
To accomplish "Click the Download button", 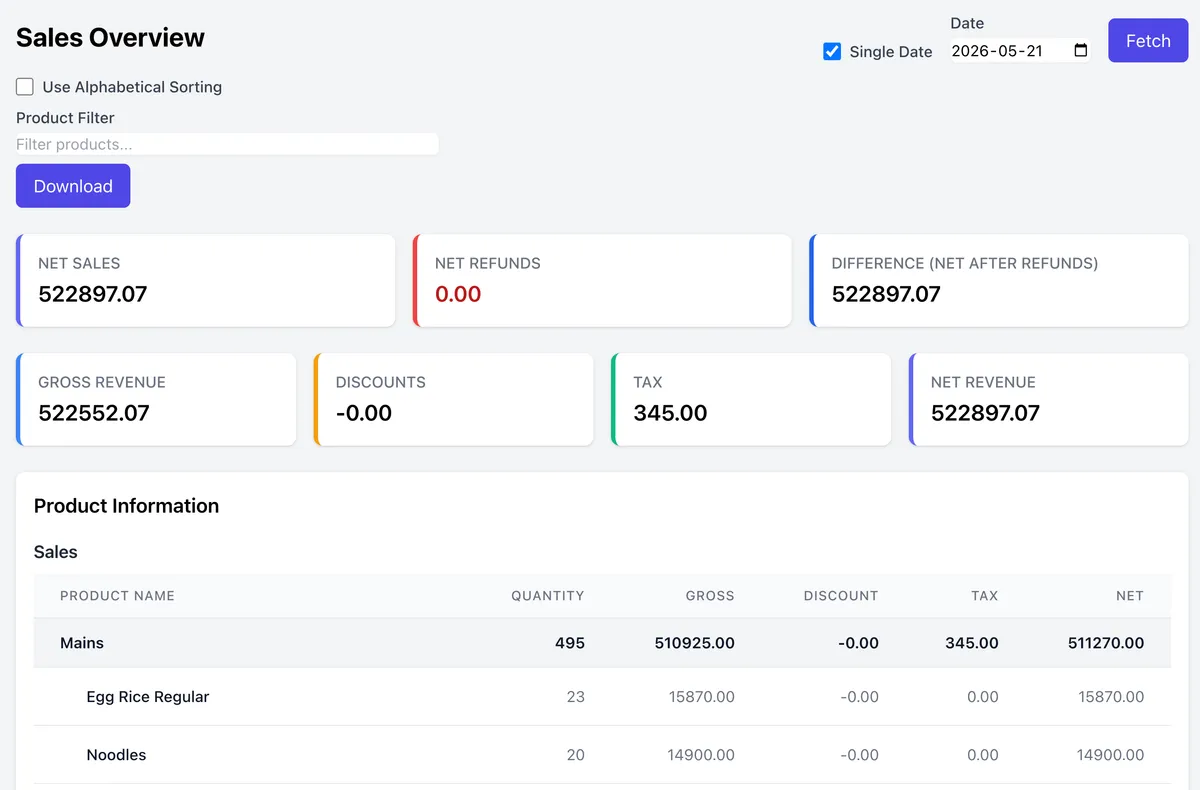I will 73,186.
